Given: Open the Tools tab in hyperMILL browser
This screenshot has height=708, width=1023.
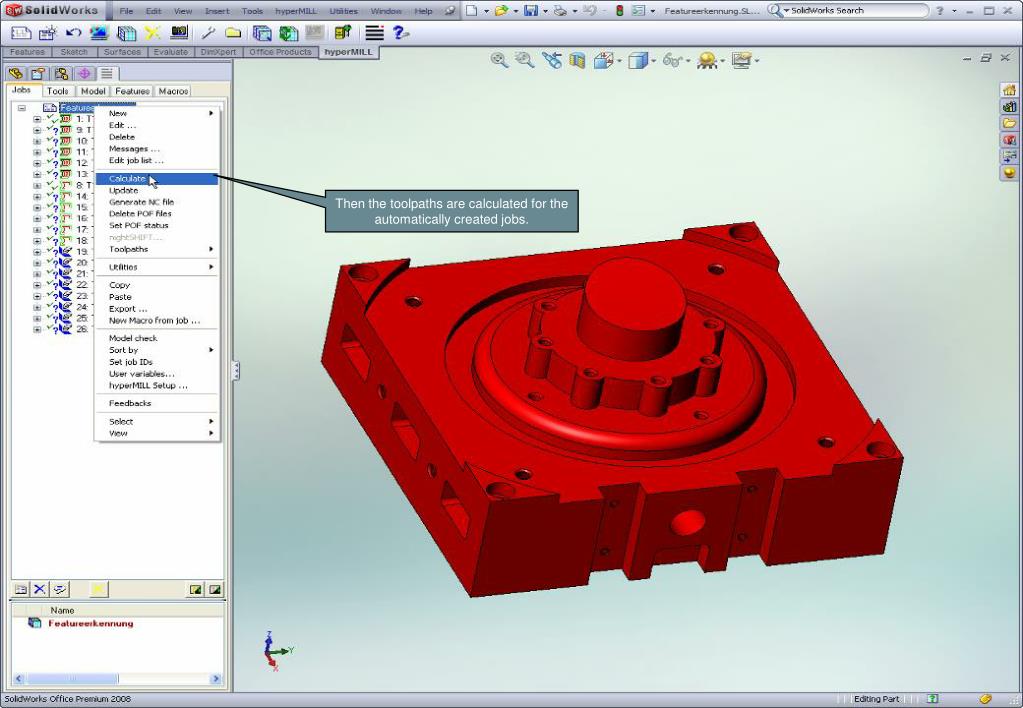Looking at the screenshot, I should (58, 91).
